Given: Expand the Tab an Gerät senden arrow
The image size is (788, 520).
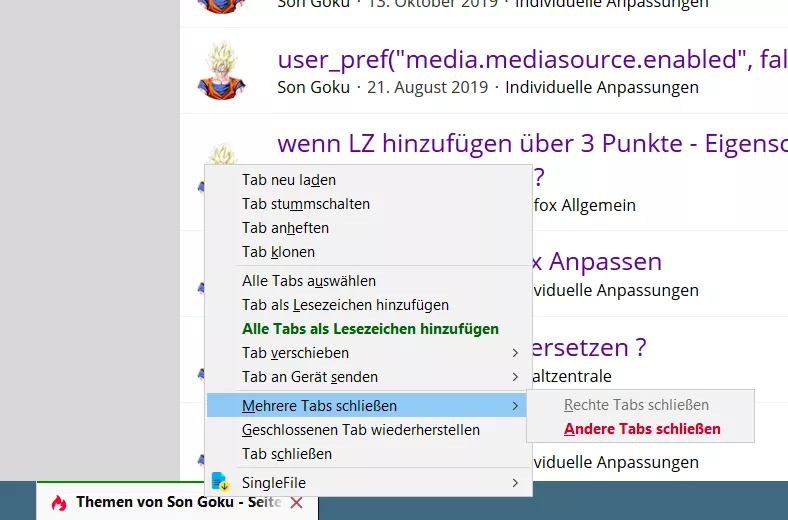Looking at the screenshot, I should click(x=515, y=377).
